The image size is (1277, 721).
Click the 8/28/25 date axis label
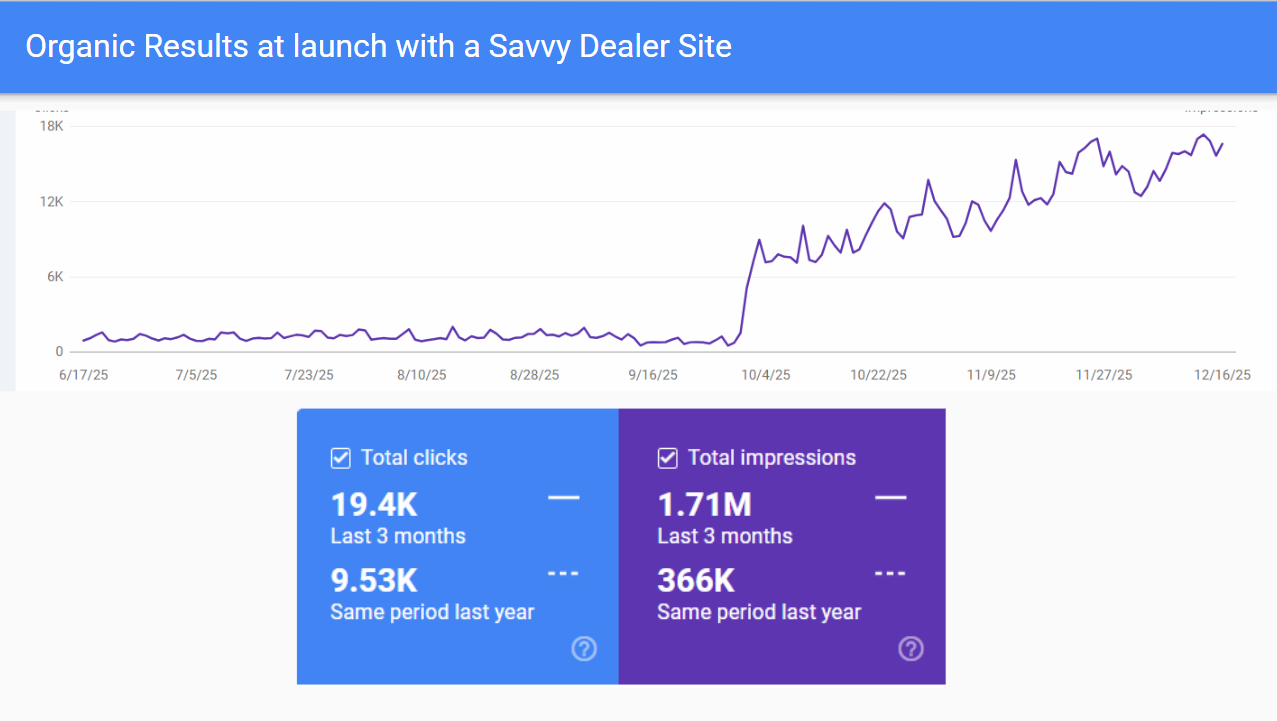point(535,375)
